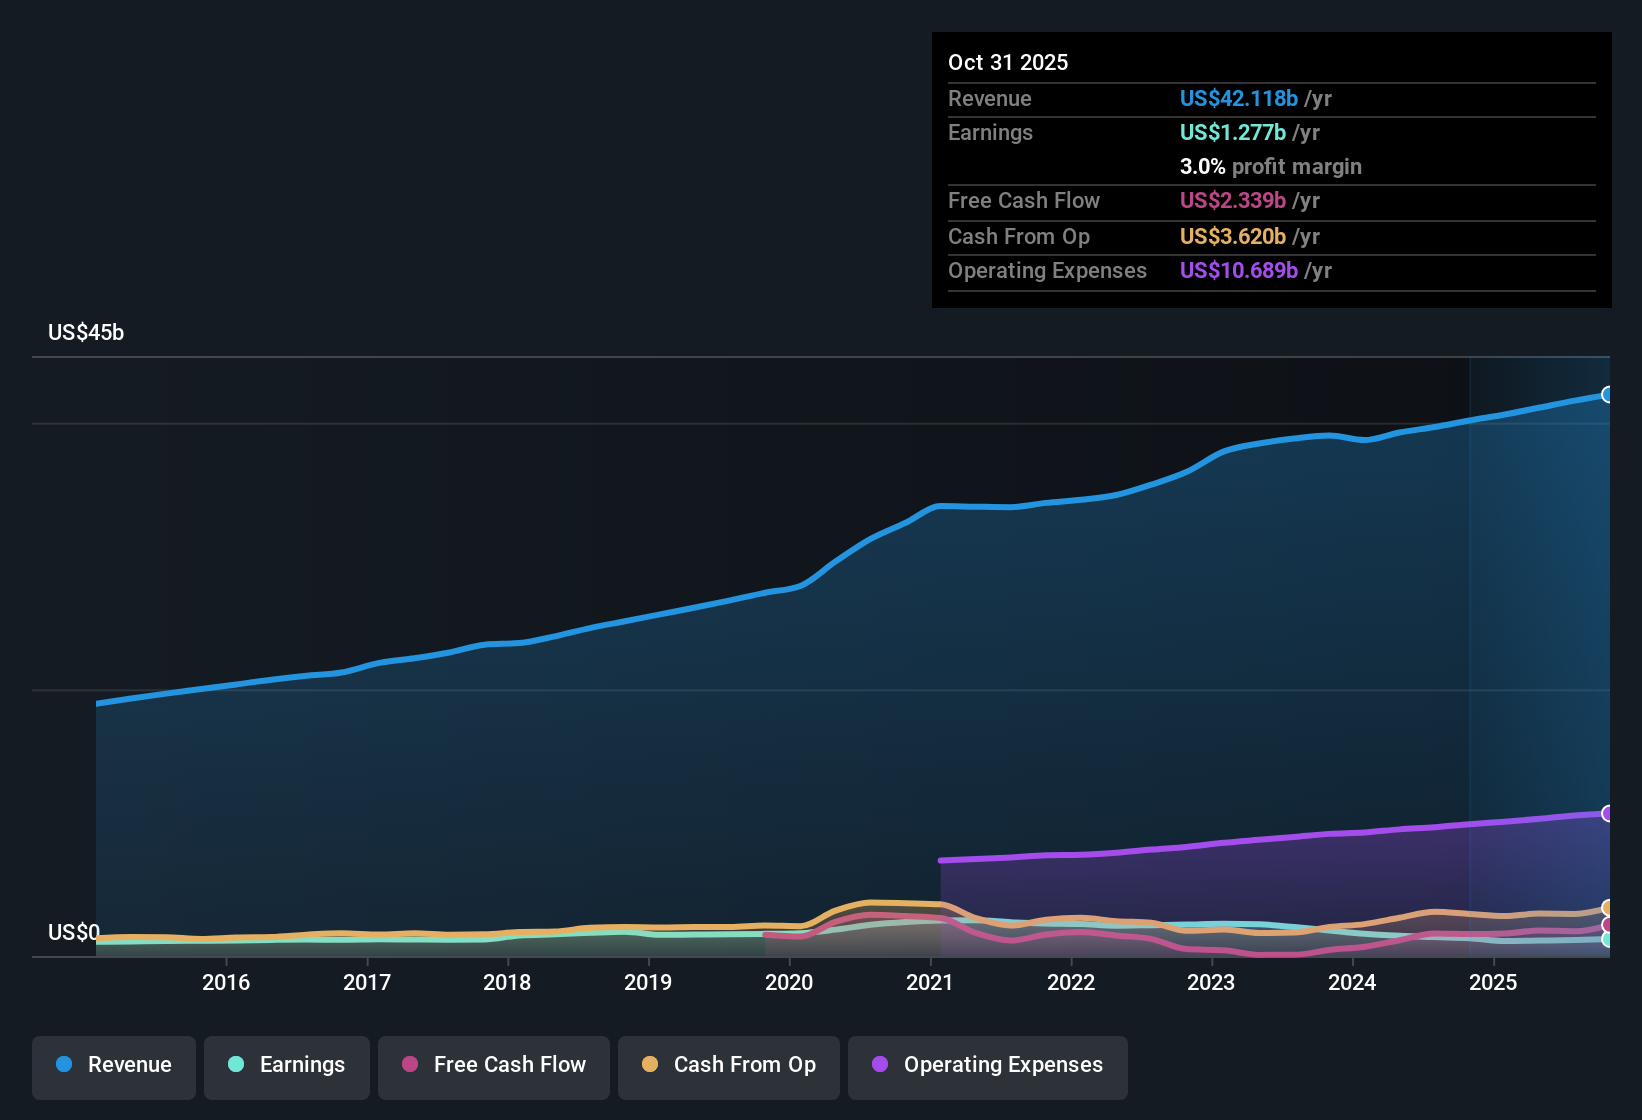Select the Free Cash Flow legend item
The width and height of the screenshot is (1642, 1120).
click(493, 1065)
